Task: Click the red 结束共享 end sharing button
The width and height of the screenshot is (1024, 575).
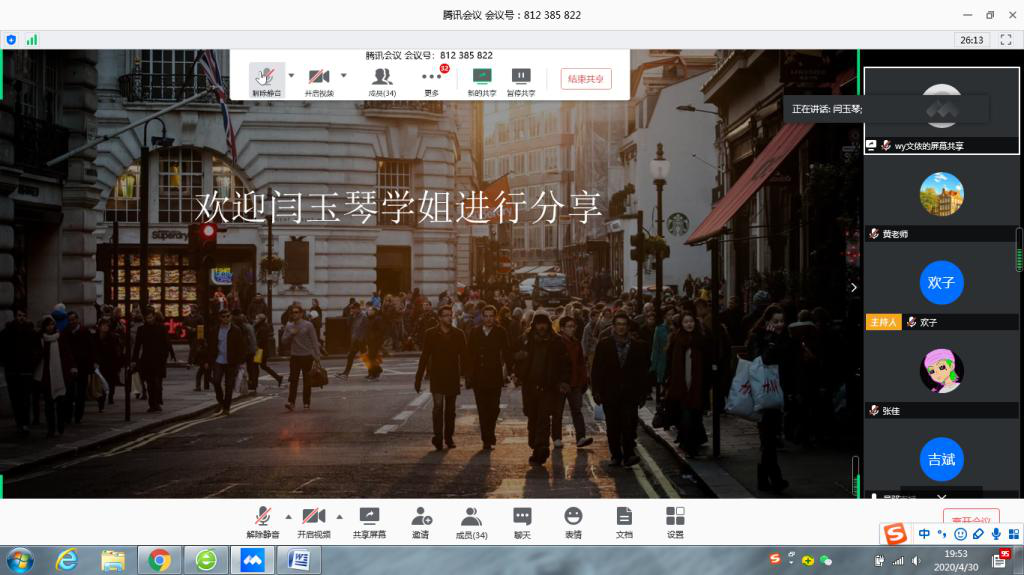Action: pos(586,79)
